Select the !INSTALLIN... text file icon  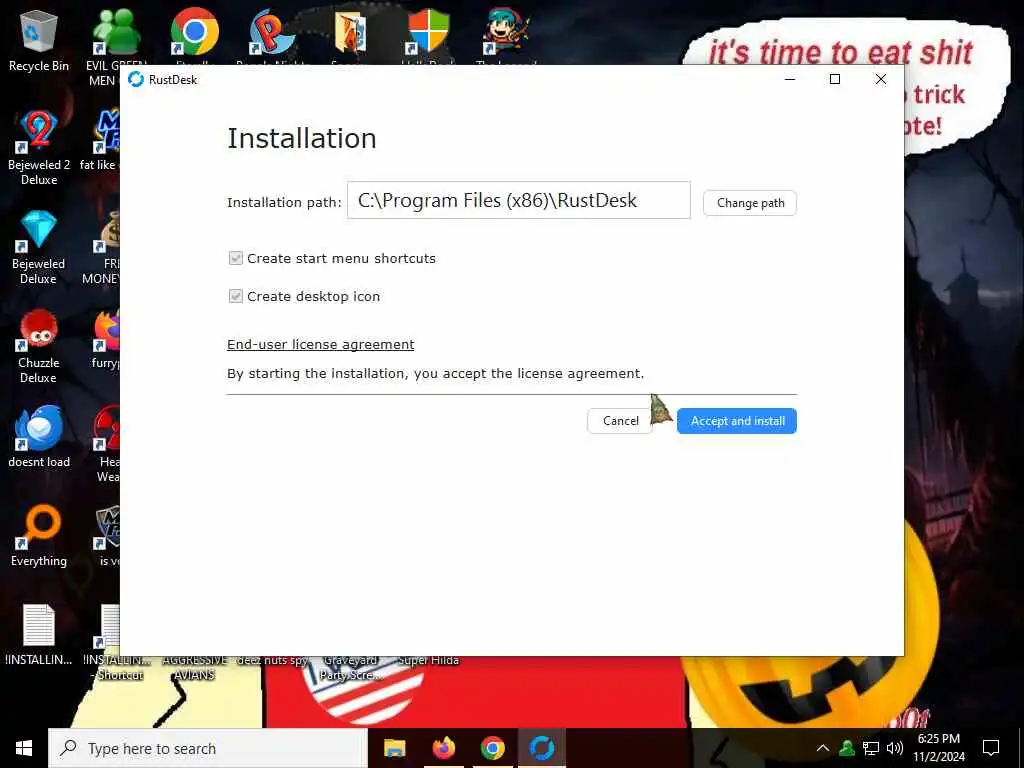click(x=39, y=635)
